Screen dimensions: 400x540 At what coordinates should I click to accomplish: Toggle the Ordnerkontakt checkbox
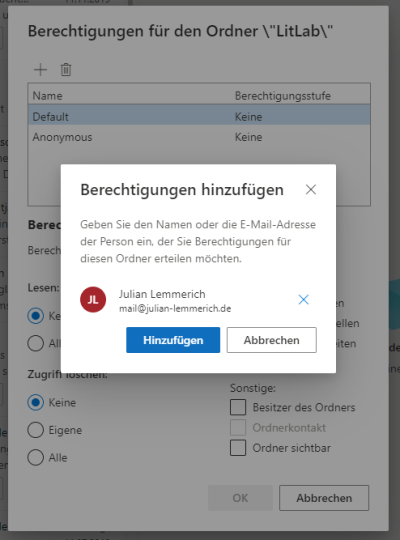[238, 428]
